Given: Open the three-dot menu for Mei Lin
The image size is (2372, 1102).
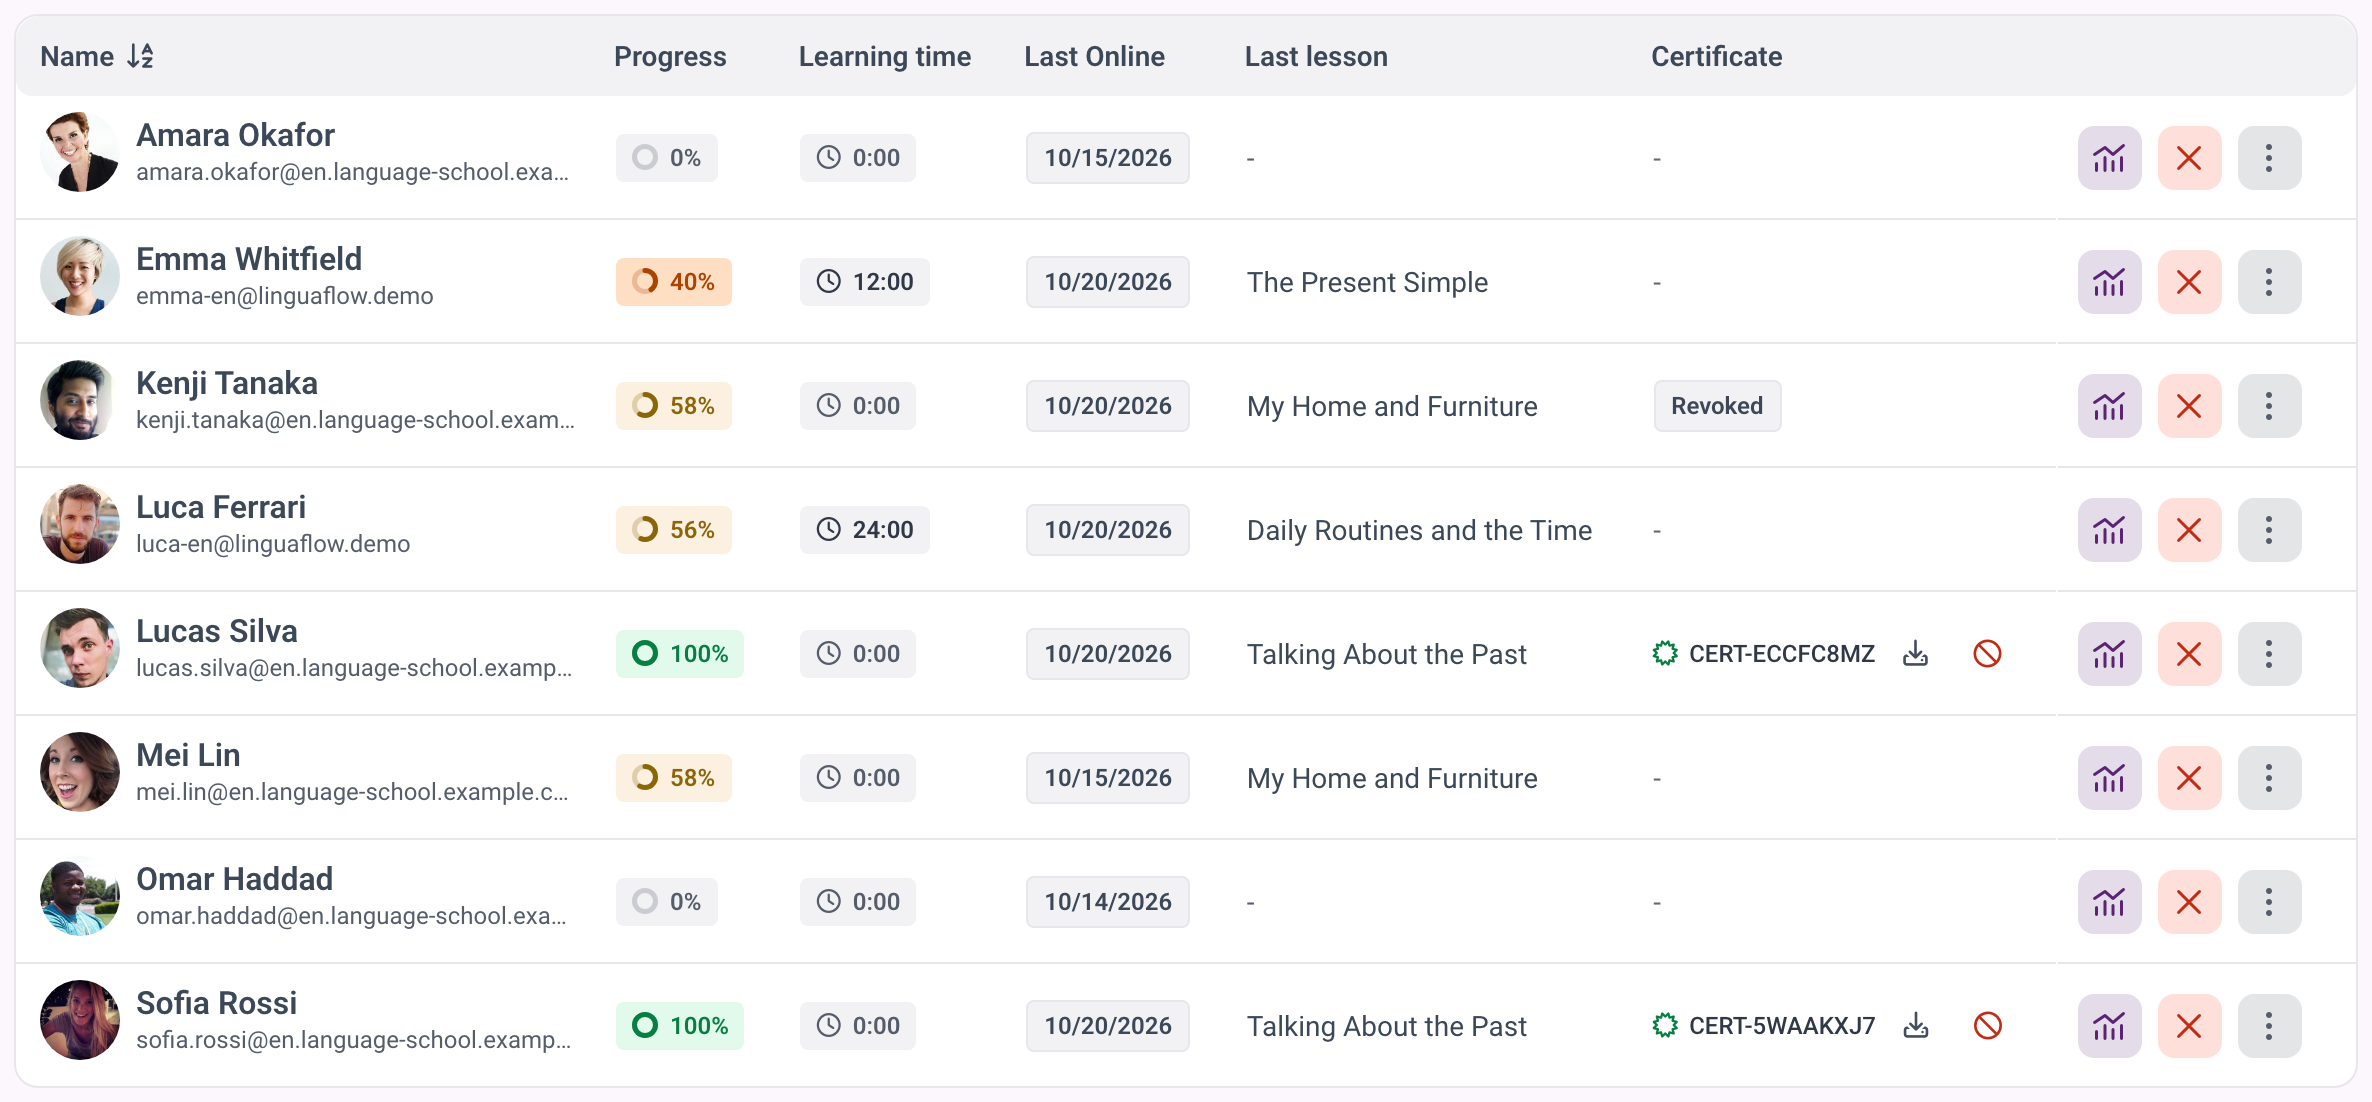Looking at the screenshot, I should [2269, 778].
